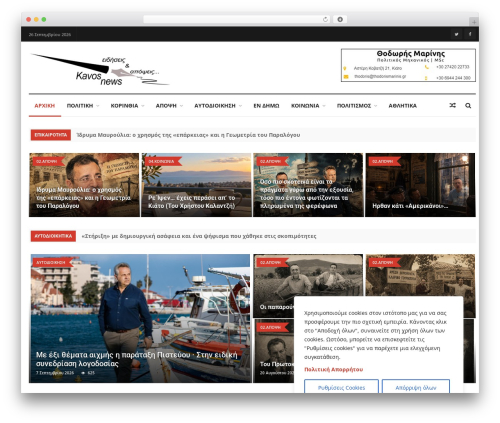Screen dimensions: 500x423
Task: Click 04.ΚΟΙΝΩΝΙΑ tag on sunset card
Action: coord(161,161)
